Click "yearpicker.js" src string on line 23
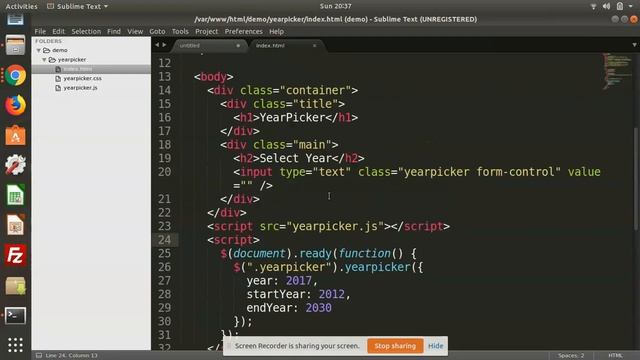640x360 pixels. [335, 226]
